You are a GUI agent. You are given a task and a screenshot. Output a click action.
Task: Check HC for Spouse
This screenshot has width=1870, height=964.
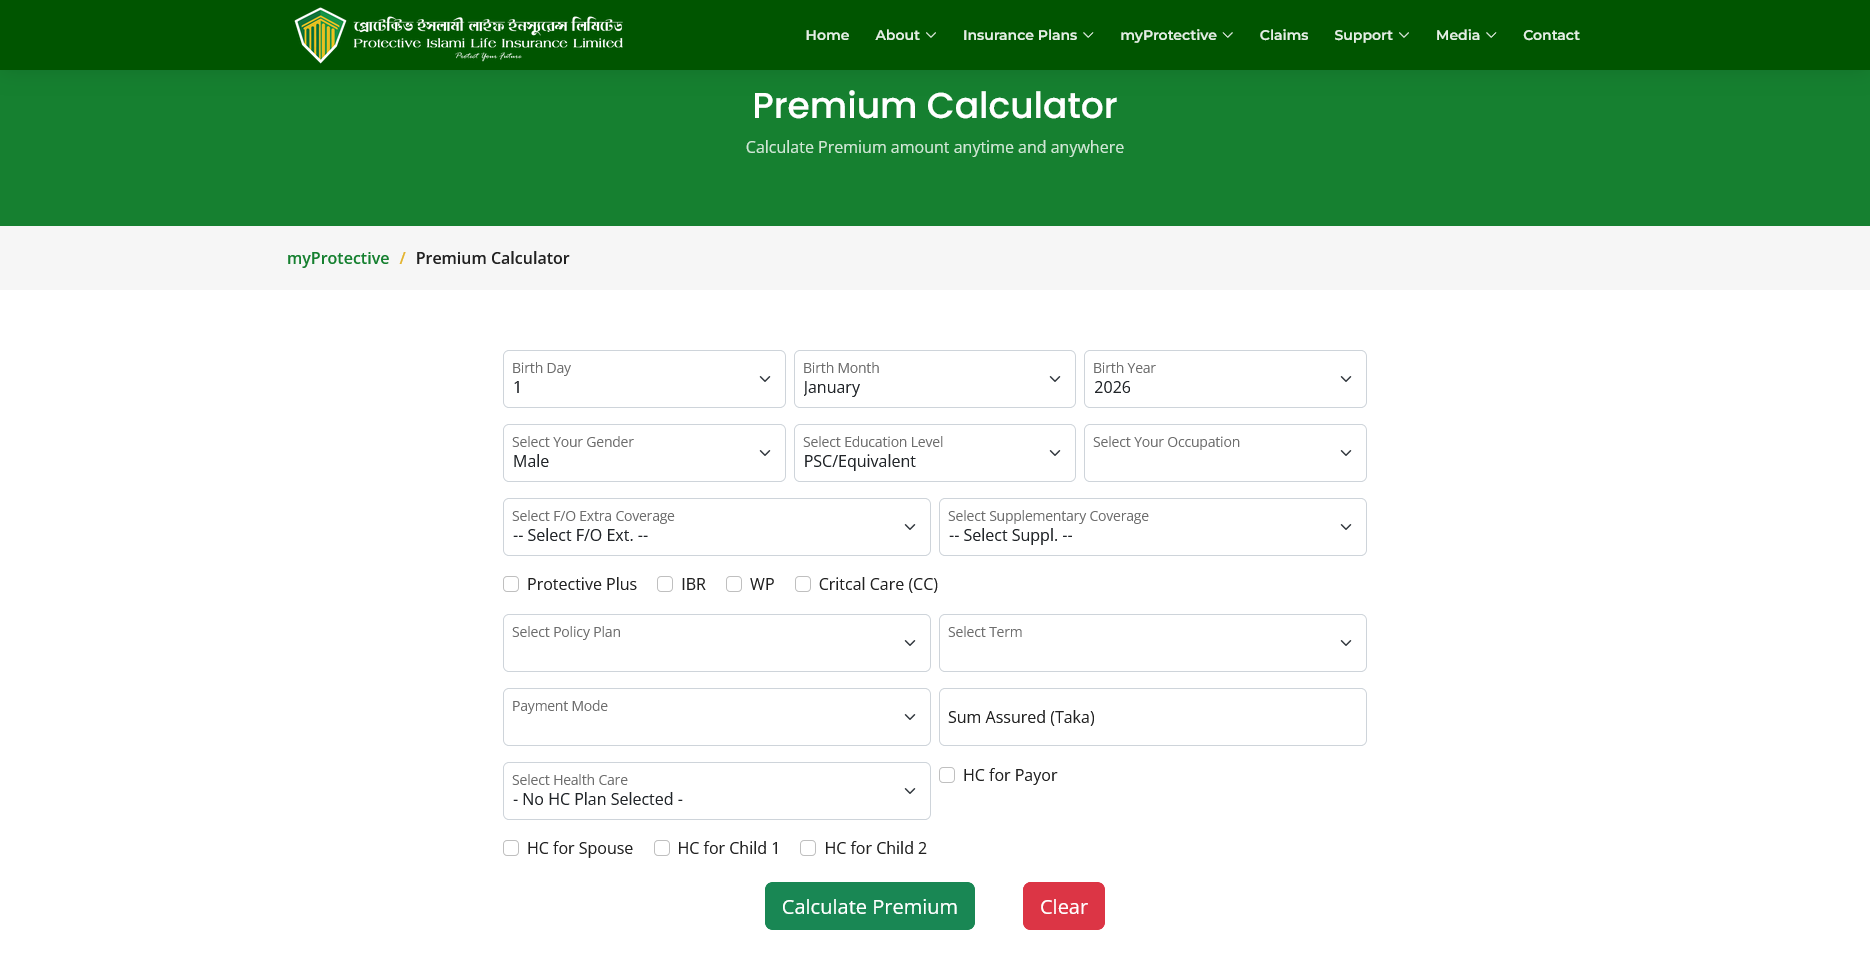click(511, 848)
